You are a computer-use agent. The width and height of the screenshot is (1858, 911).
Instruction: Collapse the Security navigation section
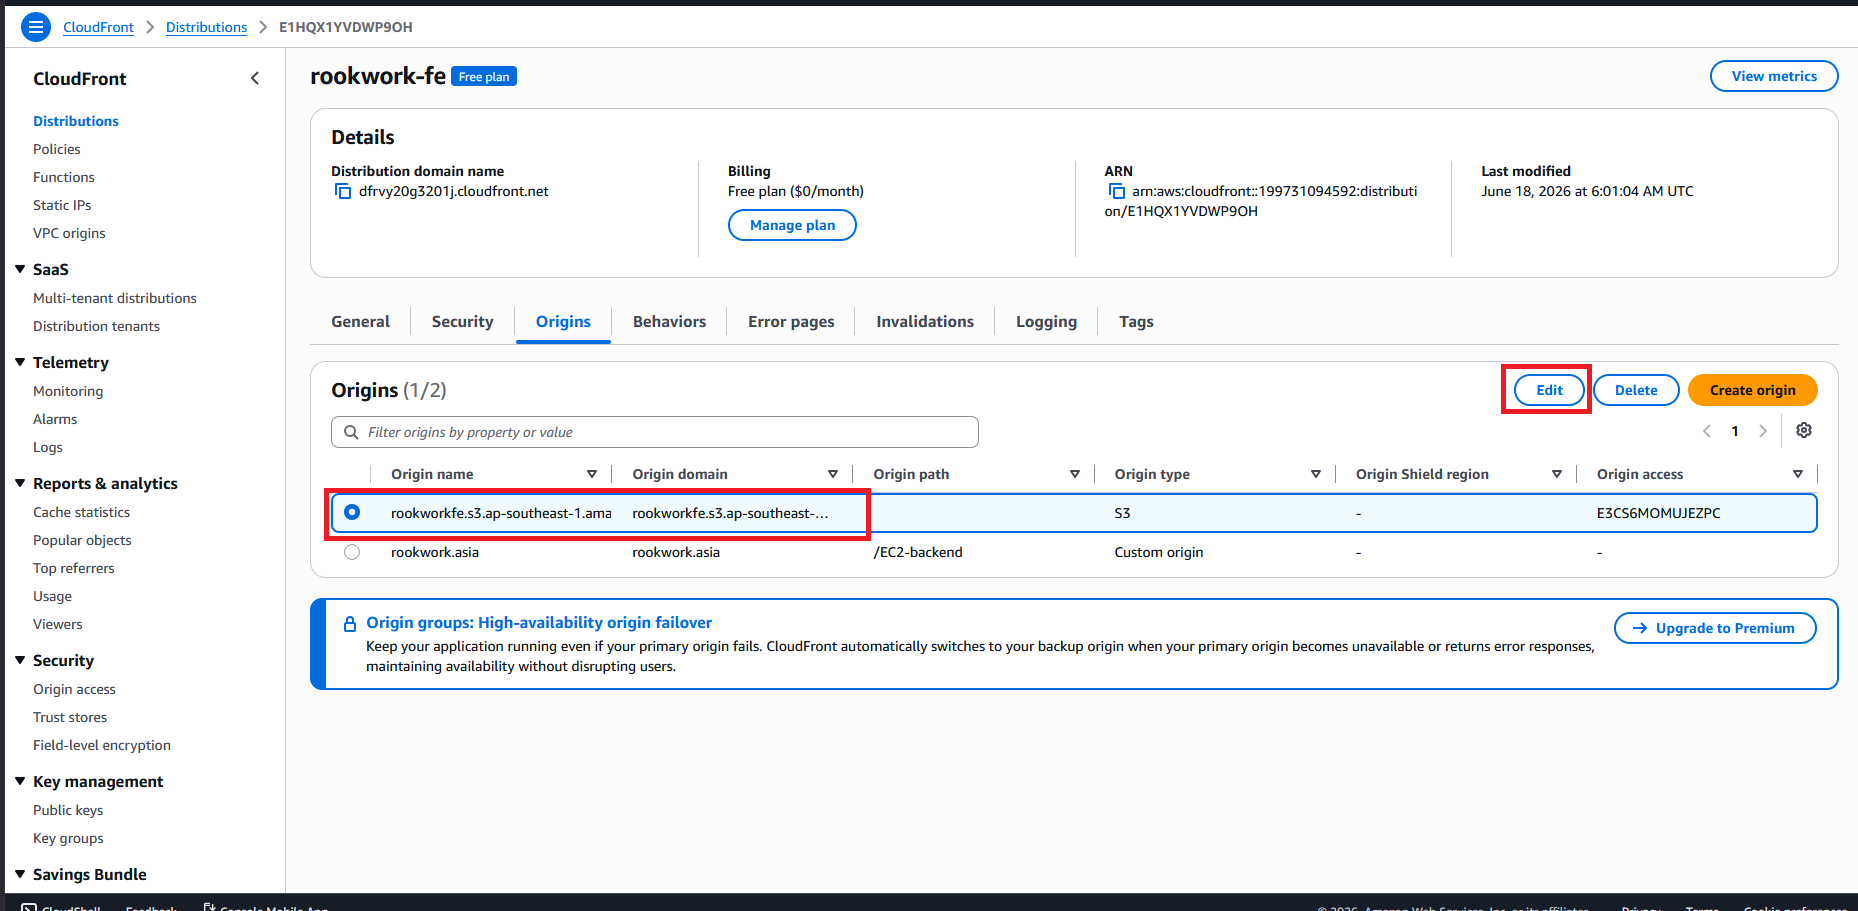(x=20, y=660)
